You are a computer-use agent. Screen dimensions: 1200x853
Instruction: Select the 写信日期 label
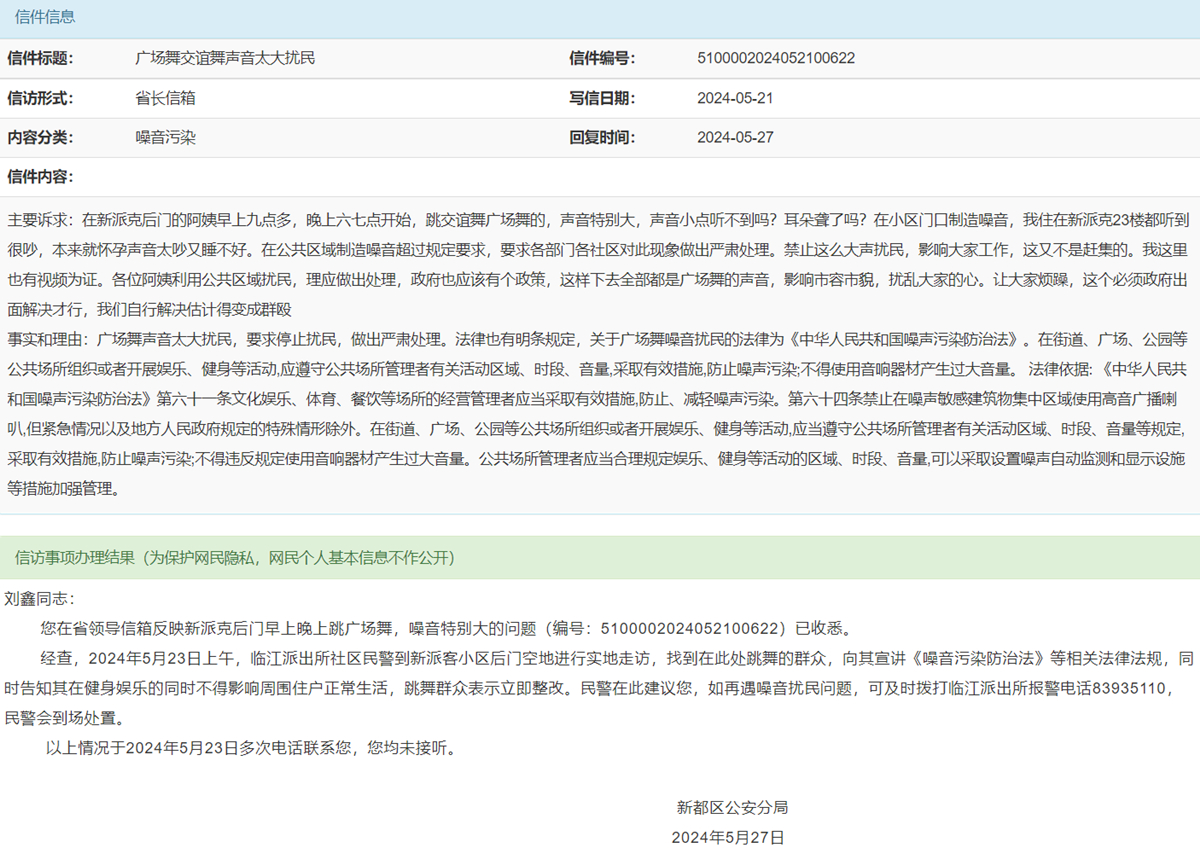point(602,98)
